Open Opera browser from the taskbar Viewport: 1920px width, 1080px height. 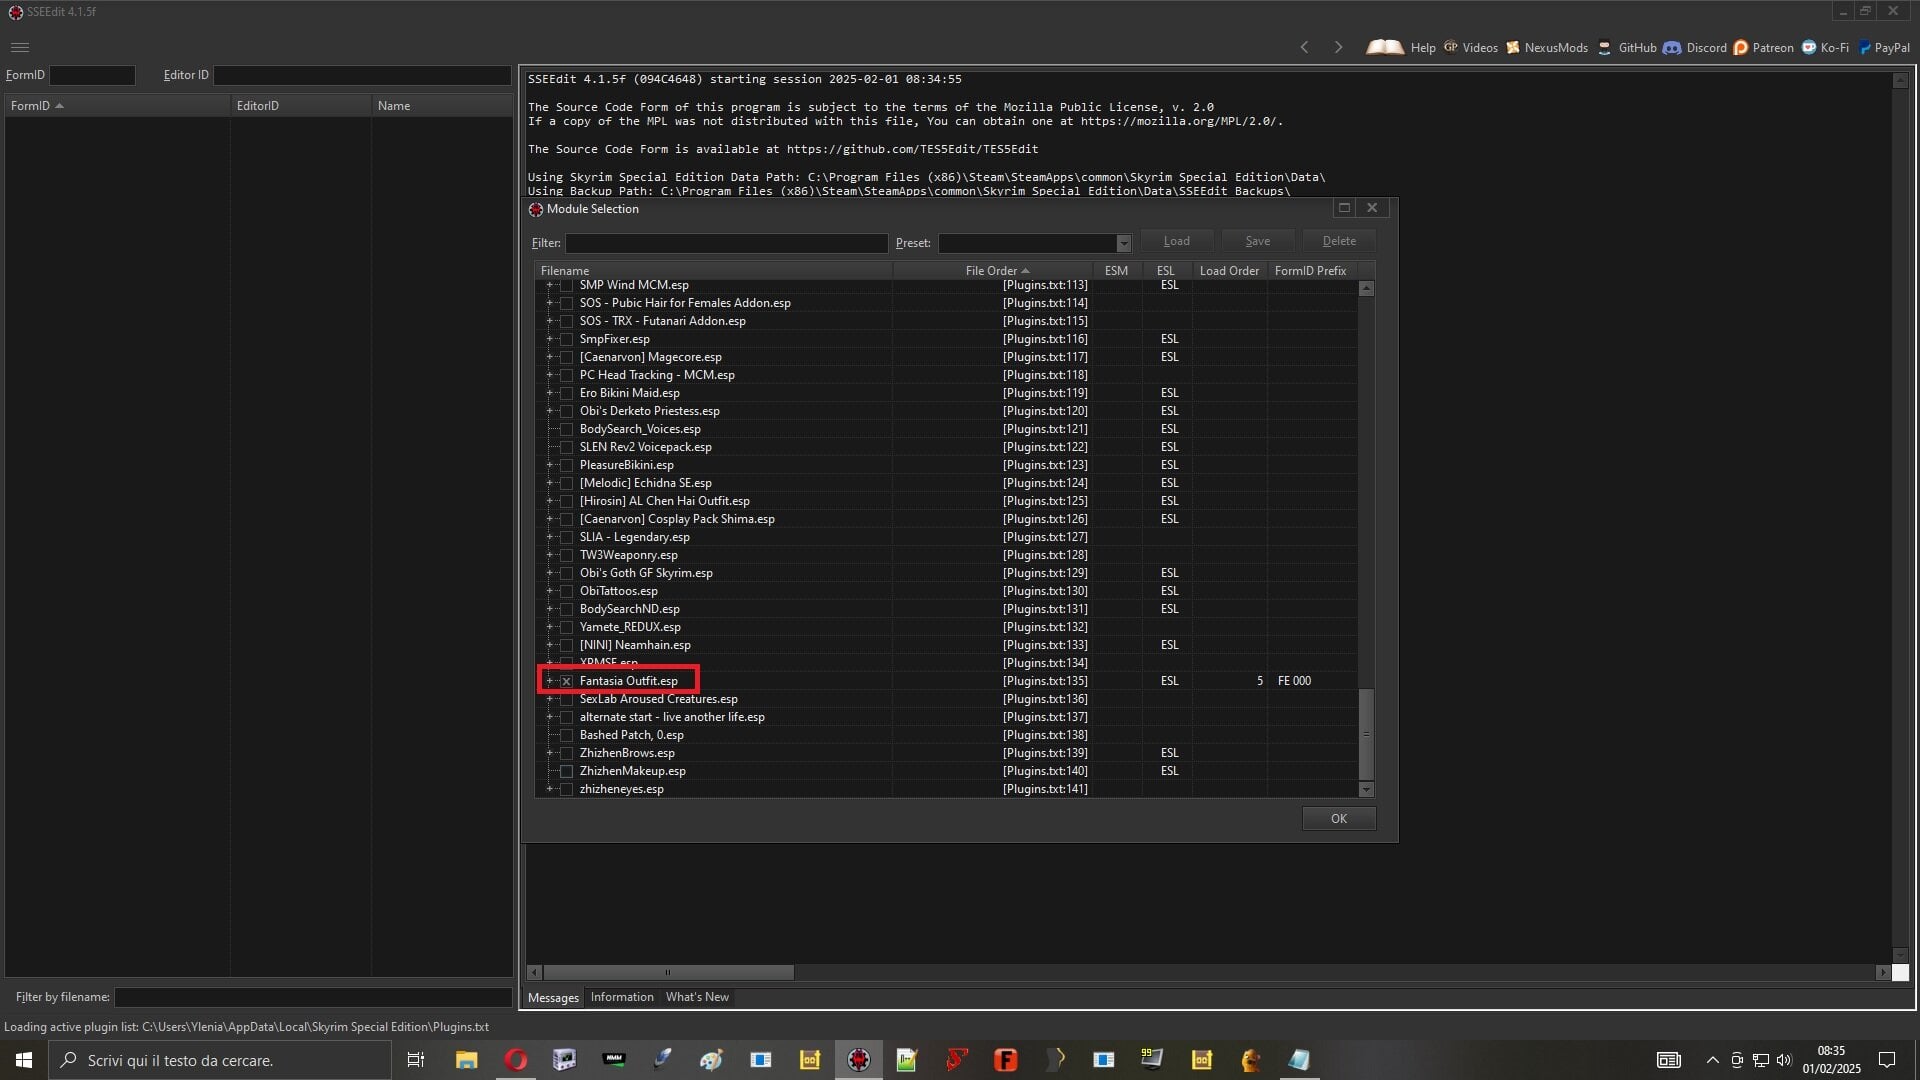coord(516,1060)
